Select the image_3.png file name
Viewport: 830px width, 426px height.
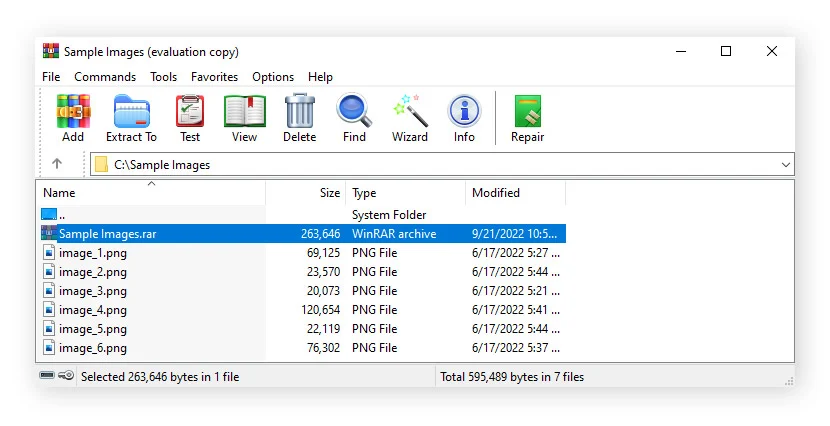coord(93,291)
